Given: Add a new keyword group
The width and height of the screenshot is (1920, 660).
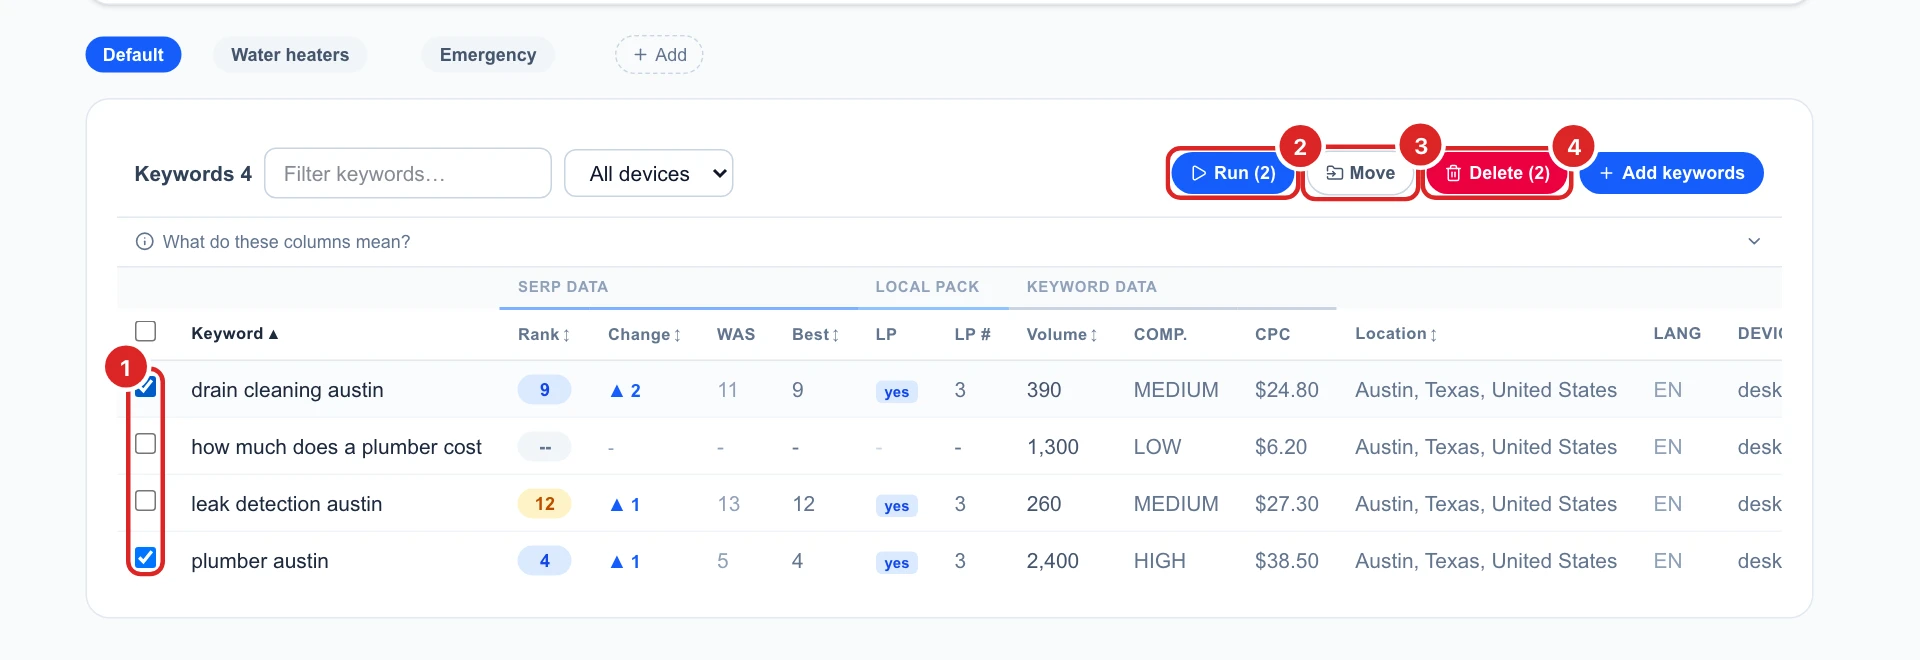Looking at the screenshot, I should coord(659,55).
